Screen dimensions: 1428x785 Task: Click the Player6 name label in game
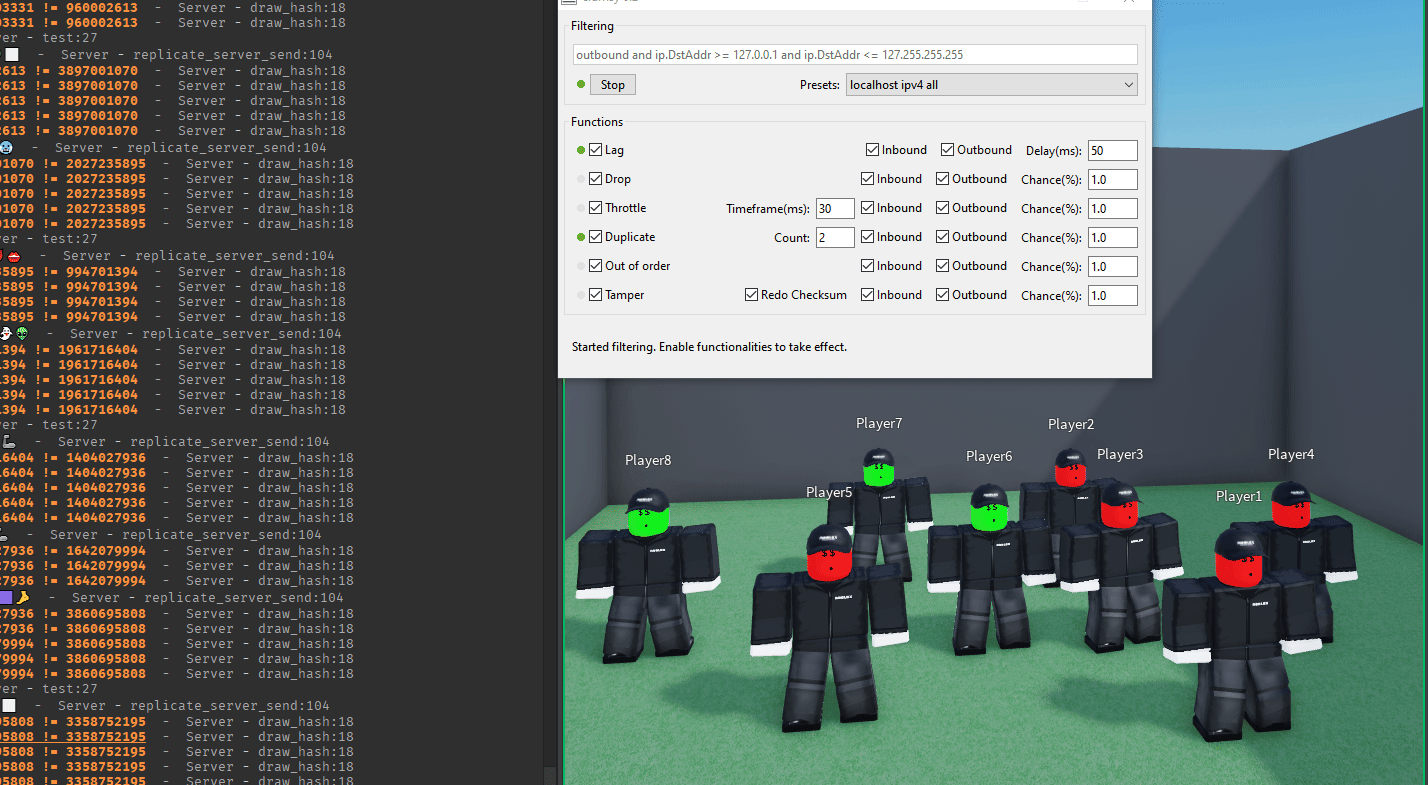coord(989,456)
